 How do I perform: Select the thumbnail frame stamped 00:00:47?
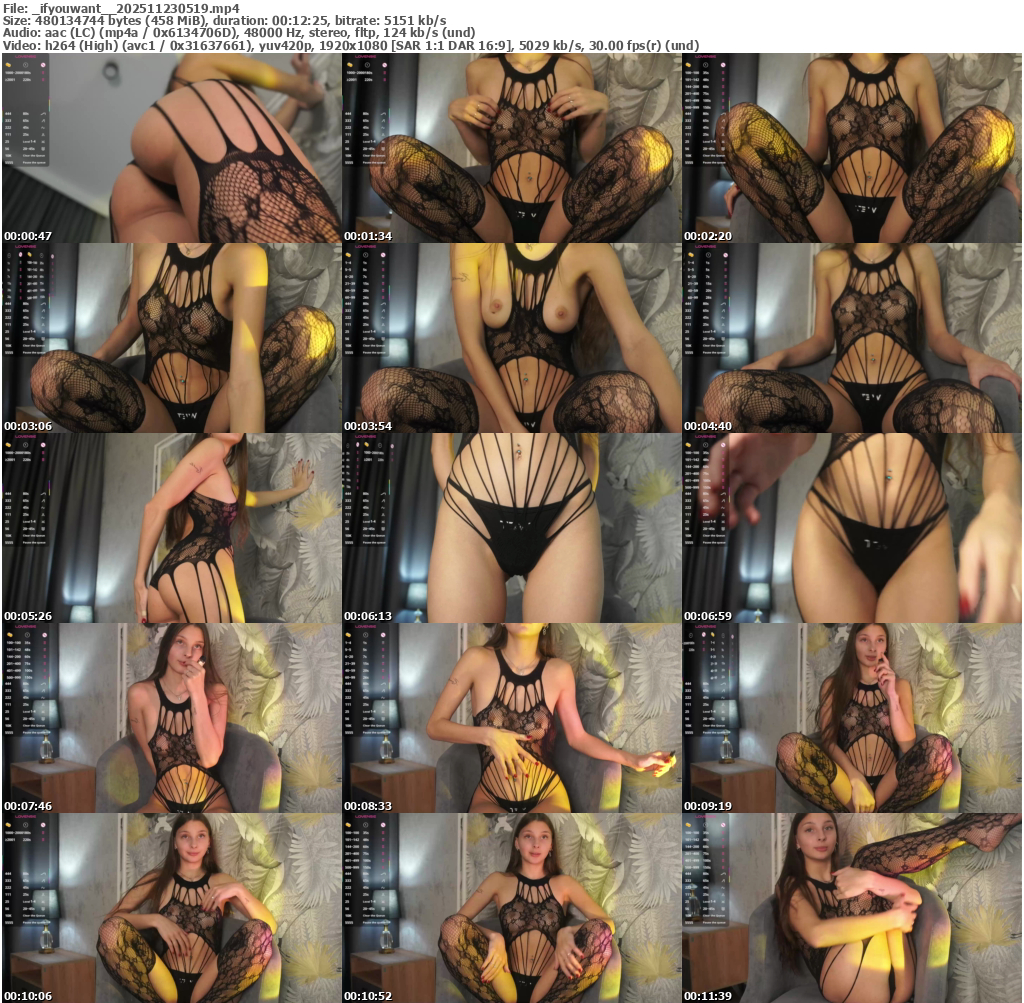172,148
